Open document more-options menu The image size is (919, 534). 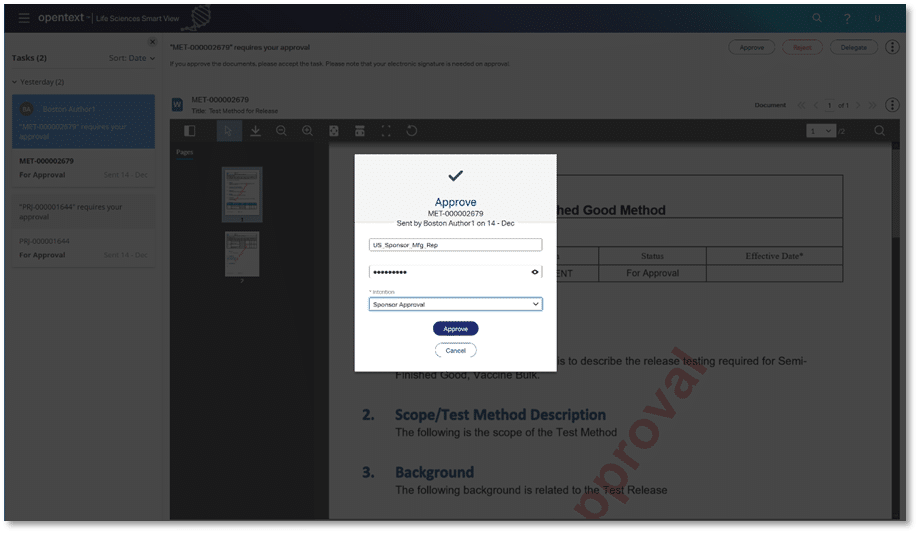892,105
